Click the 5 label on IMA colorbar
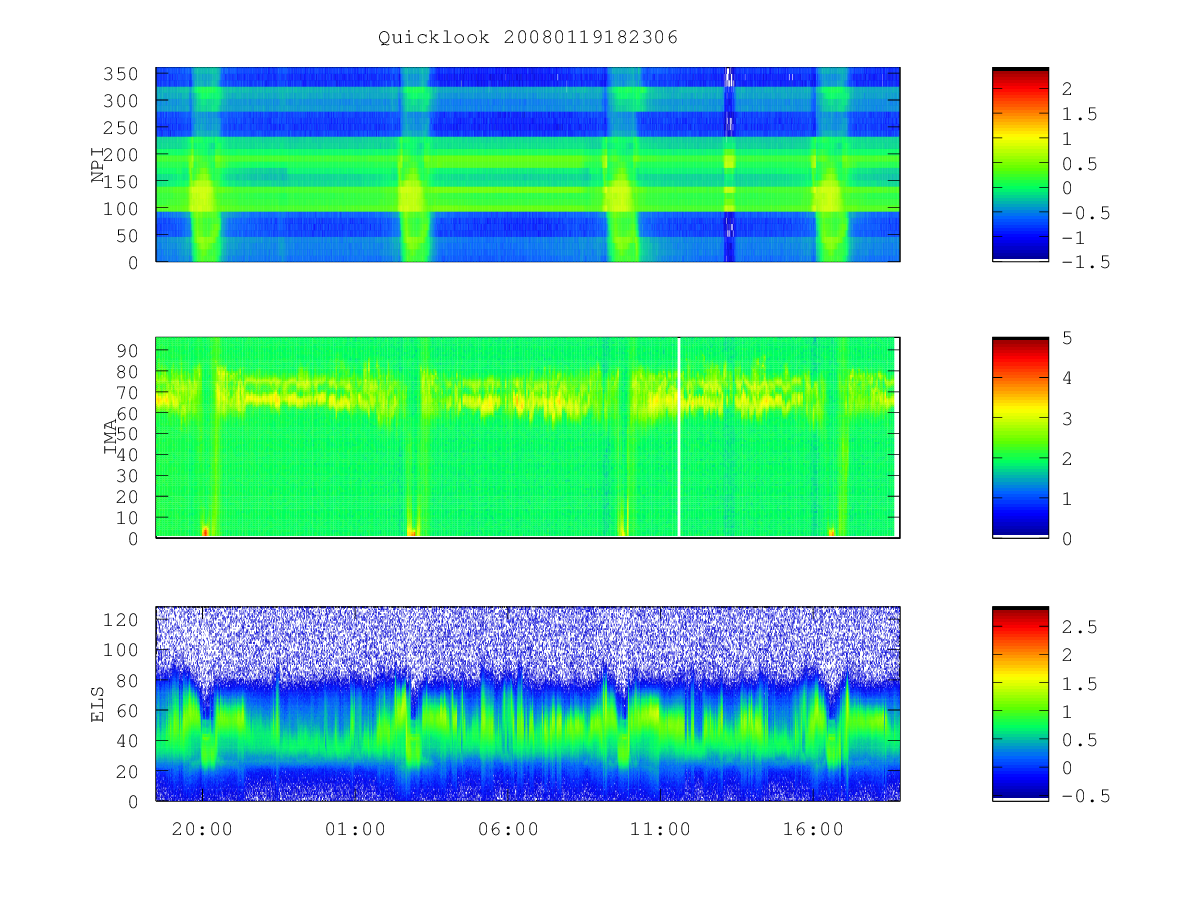 pyautogui.click(x=1067, y=338)
